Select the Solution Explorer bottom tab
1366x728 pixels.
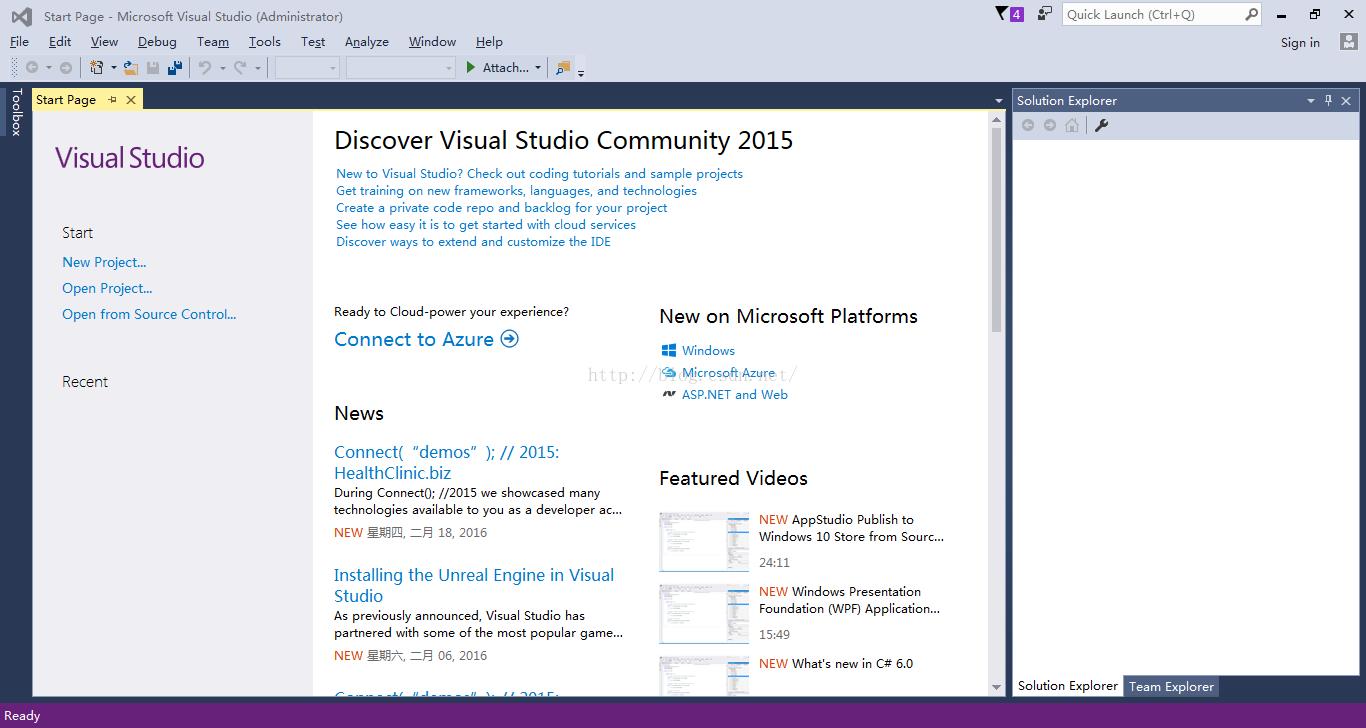coord(1068,686)
